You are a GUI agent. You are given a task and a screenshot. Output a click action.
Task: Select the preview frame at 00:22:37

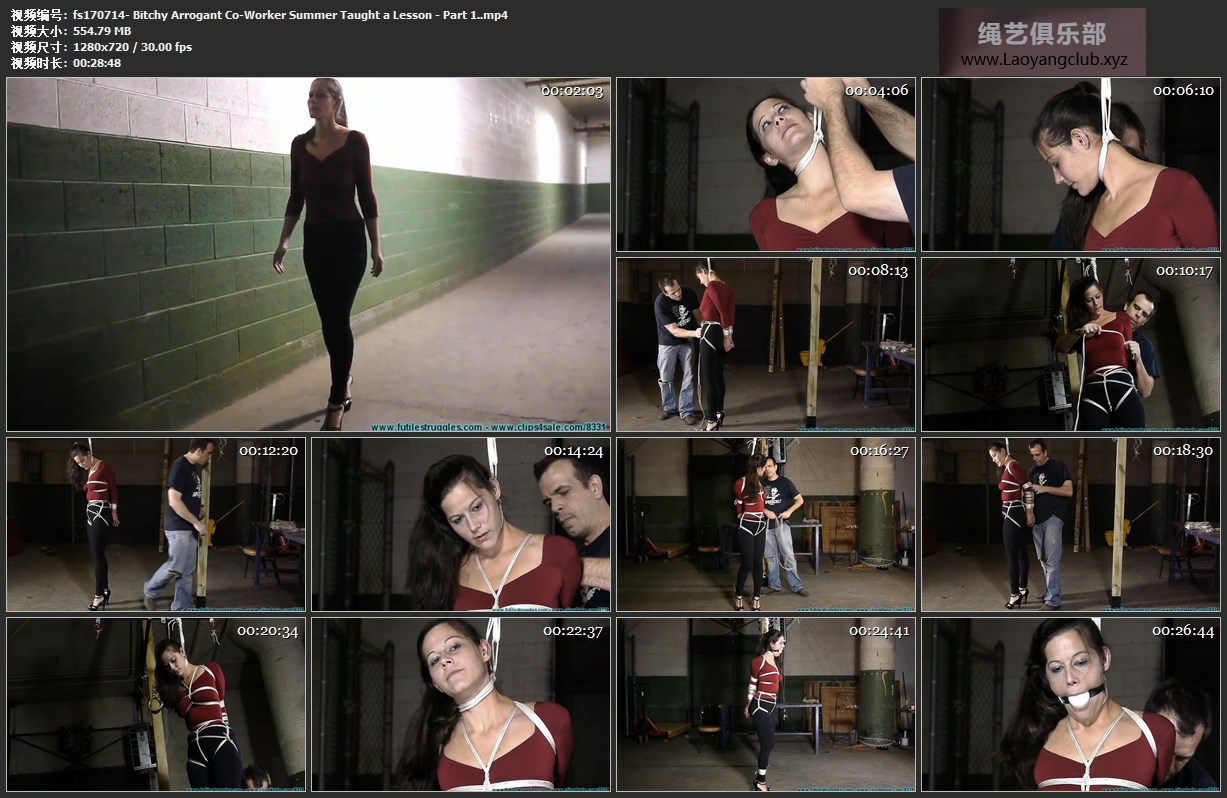point(460,704)
